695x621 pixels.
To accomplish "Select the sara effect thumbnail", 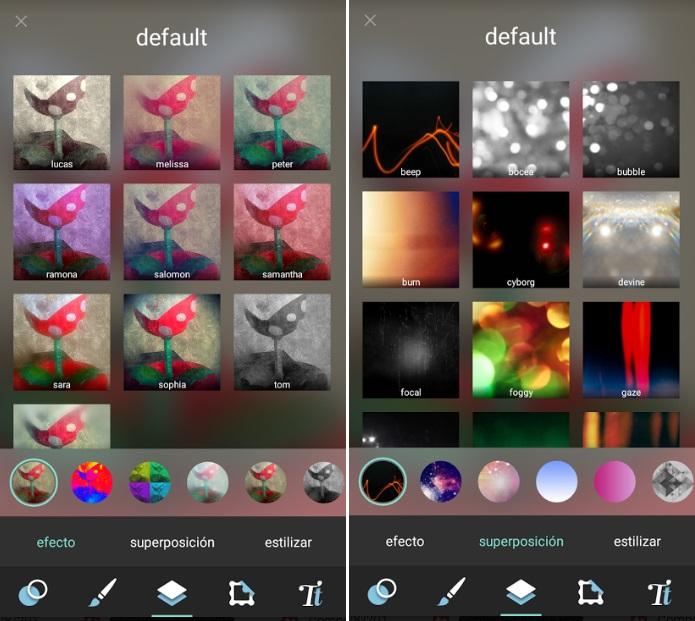I will click(62, 342).
